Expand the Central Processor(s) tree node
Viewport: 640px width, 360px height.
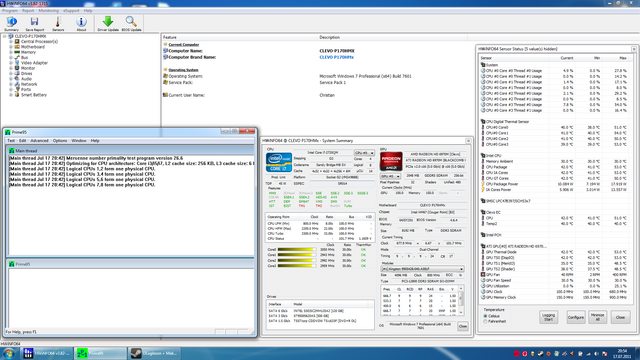[11, 42]
